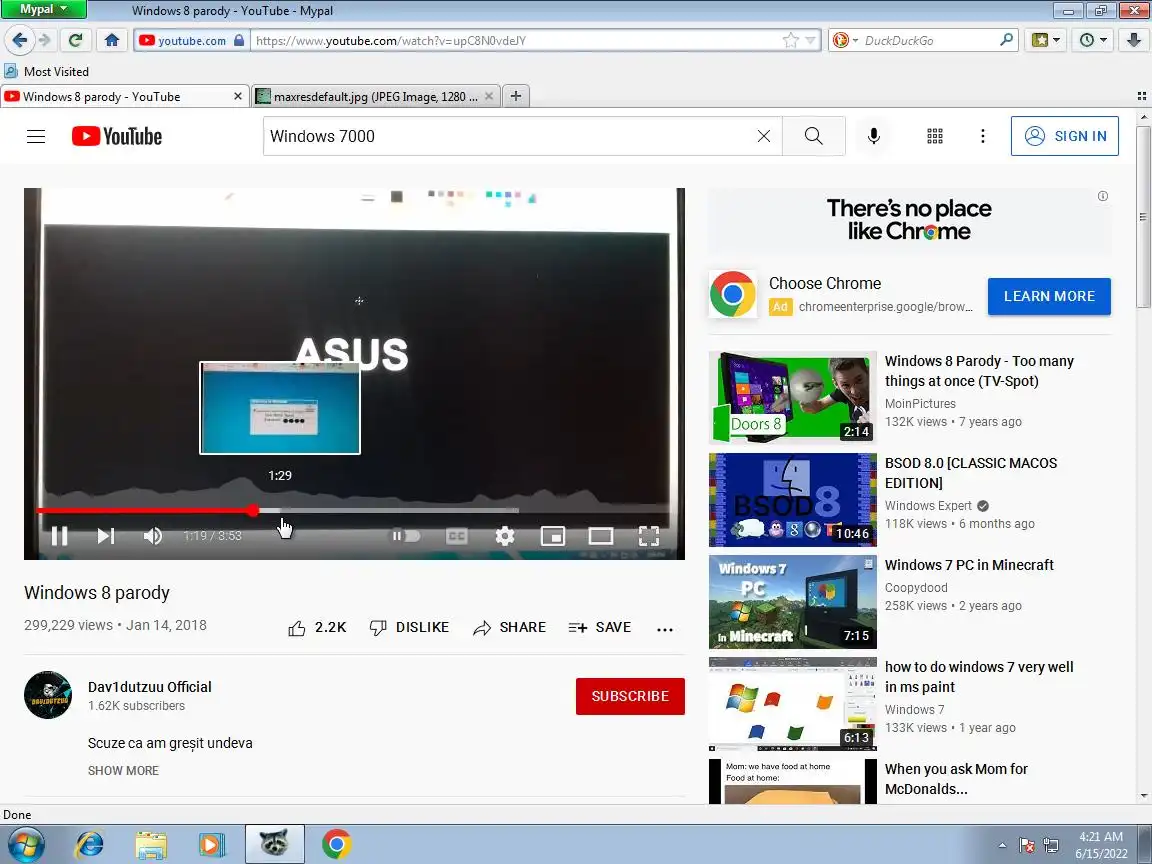Click the red playhead scrubber dot
Screen dimensions: 1152x864
point(253,510)
